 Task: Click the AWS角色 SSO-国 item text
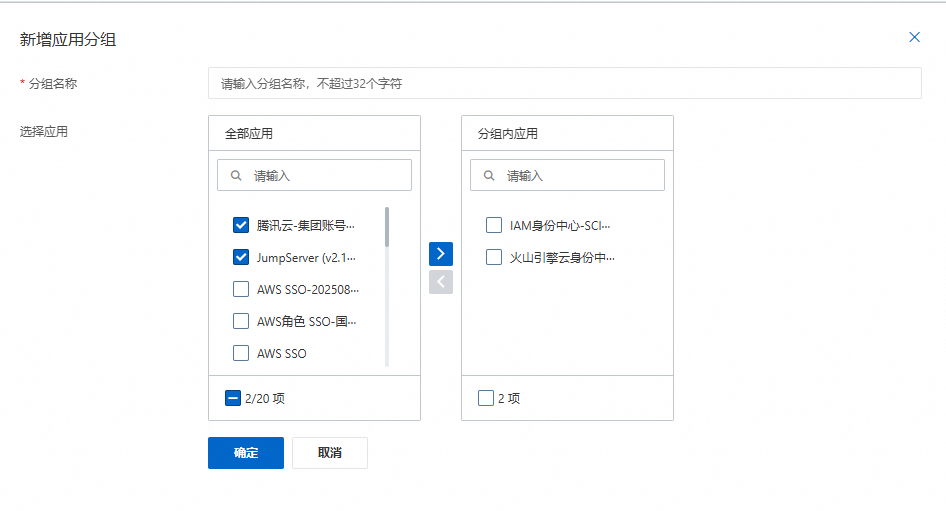[x=306, y=322]
